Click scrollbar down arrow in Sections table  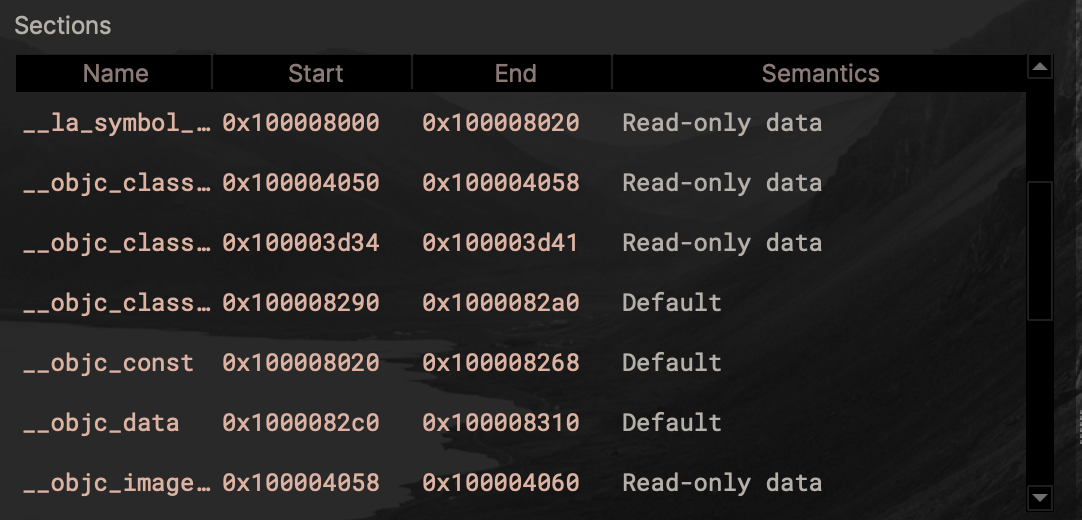(x=1039, y=496)
